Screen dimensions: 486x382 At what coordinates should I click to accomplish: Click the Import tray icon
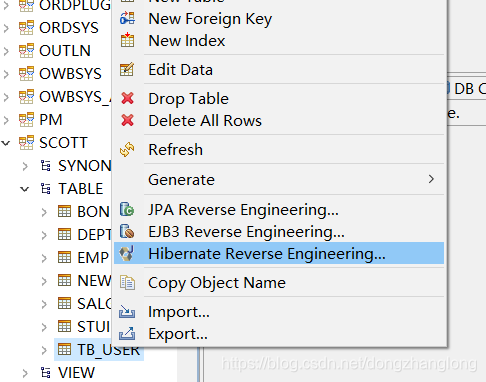point(127,312)
